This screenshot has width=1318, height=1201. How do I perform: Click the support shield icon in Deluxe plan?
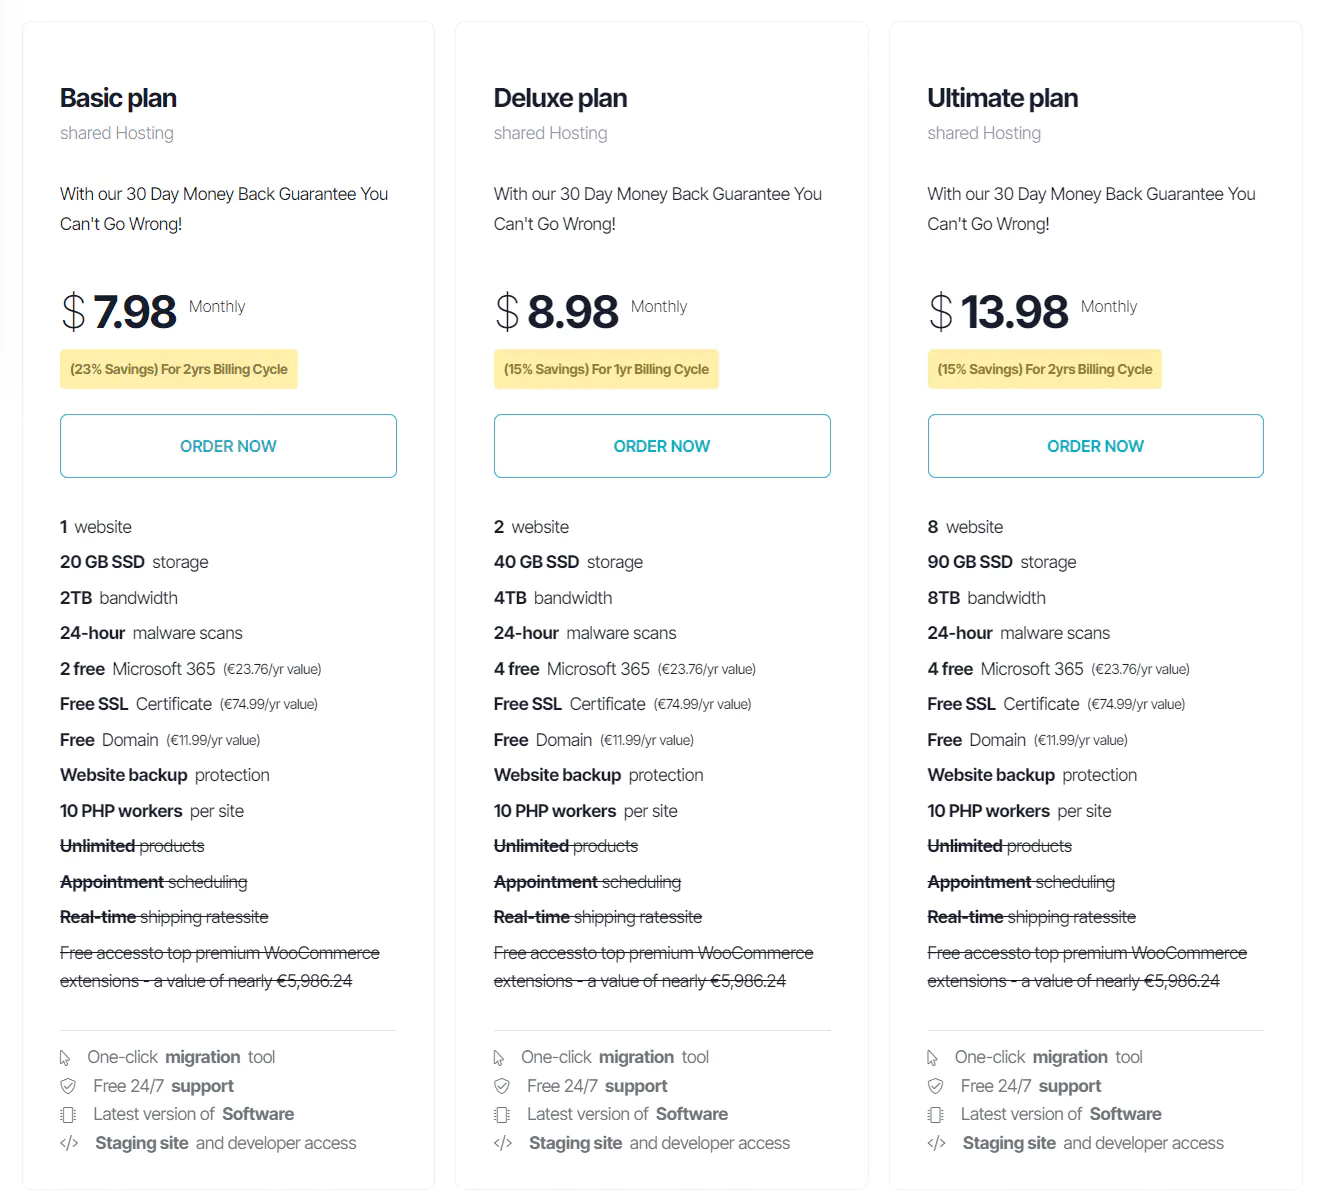(x=502, y=1086)
